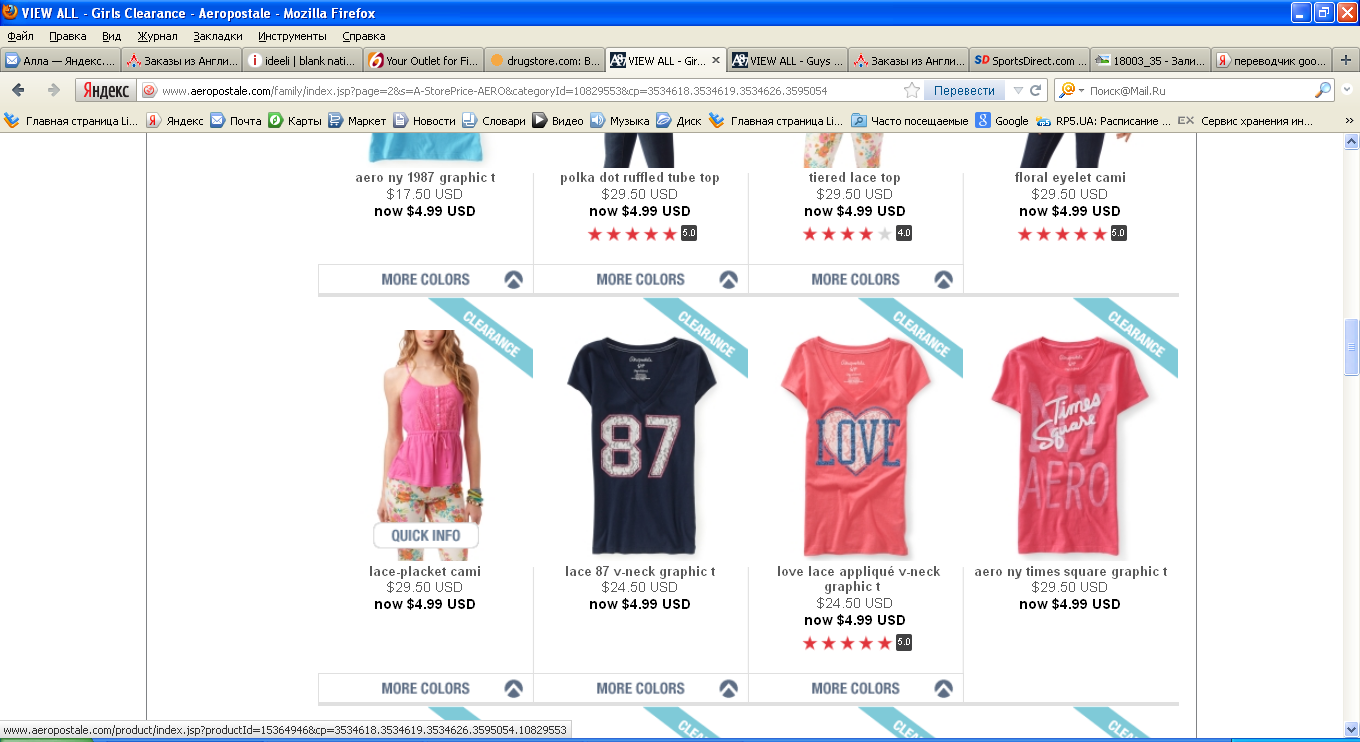This screenshot has height=742, width=1360.
Task: Open the Диск bookmark
Action: (x=679, y=121)
